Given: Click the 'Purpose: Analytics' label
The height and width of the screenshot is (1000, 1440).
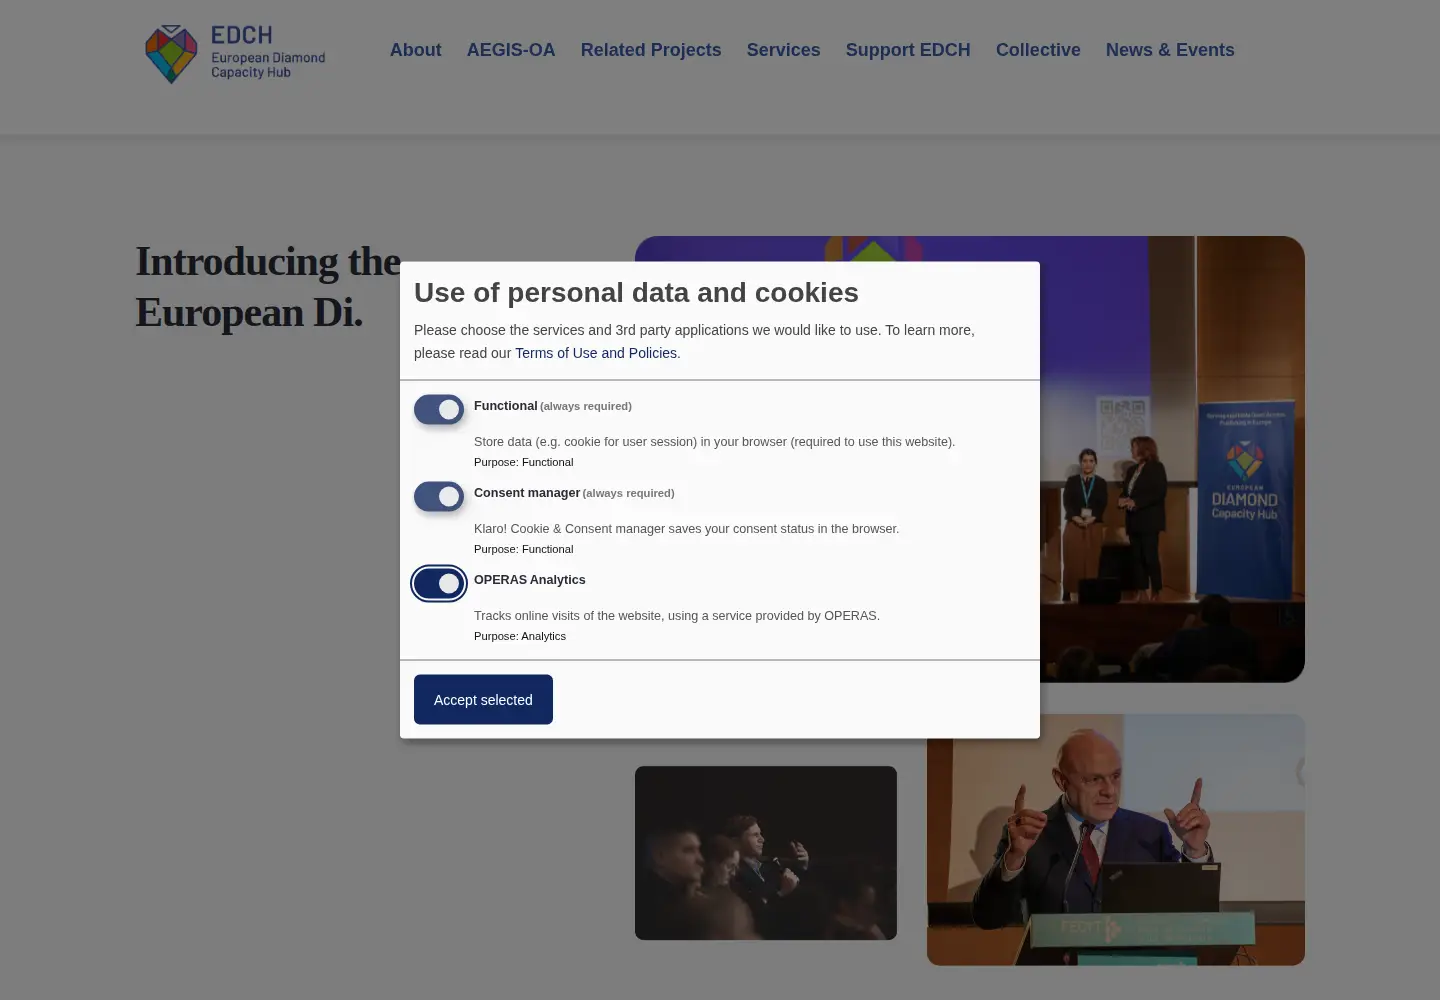Looking at the screenshot, I should 520,636.
